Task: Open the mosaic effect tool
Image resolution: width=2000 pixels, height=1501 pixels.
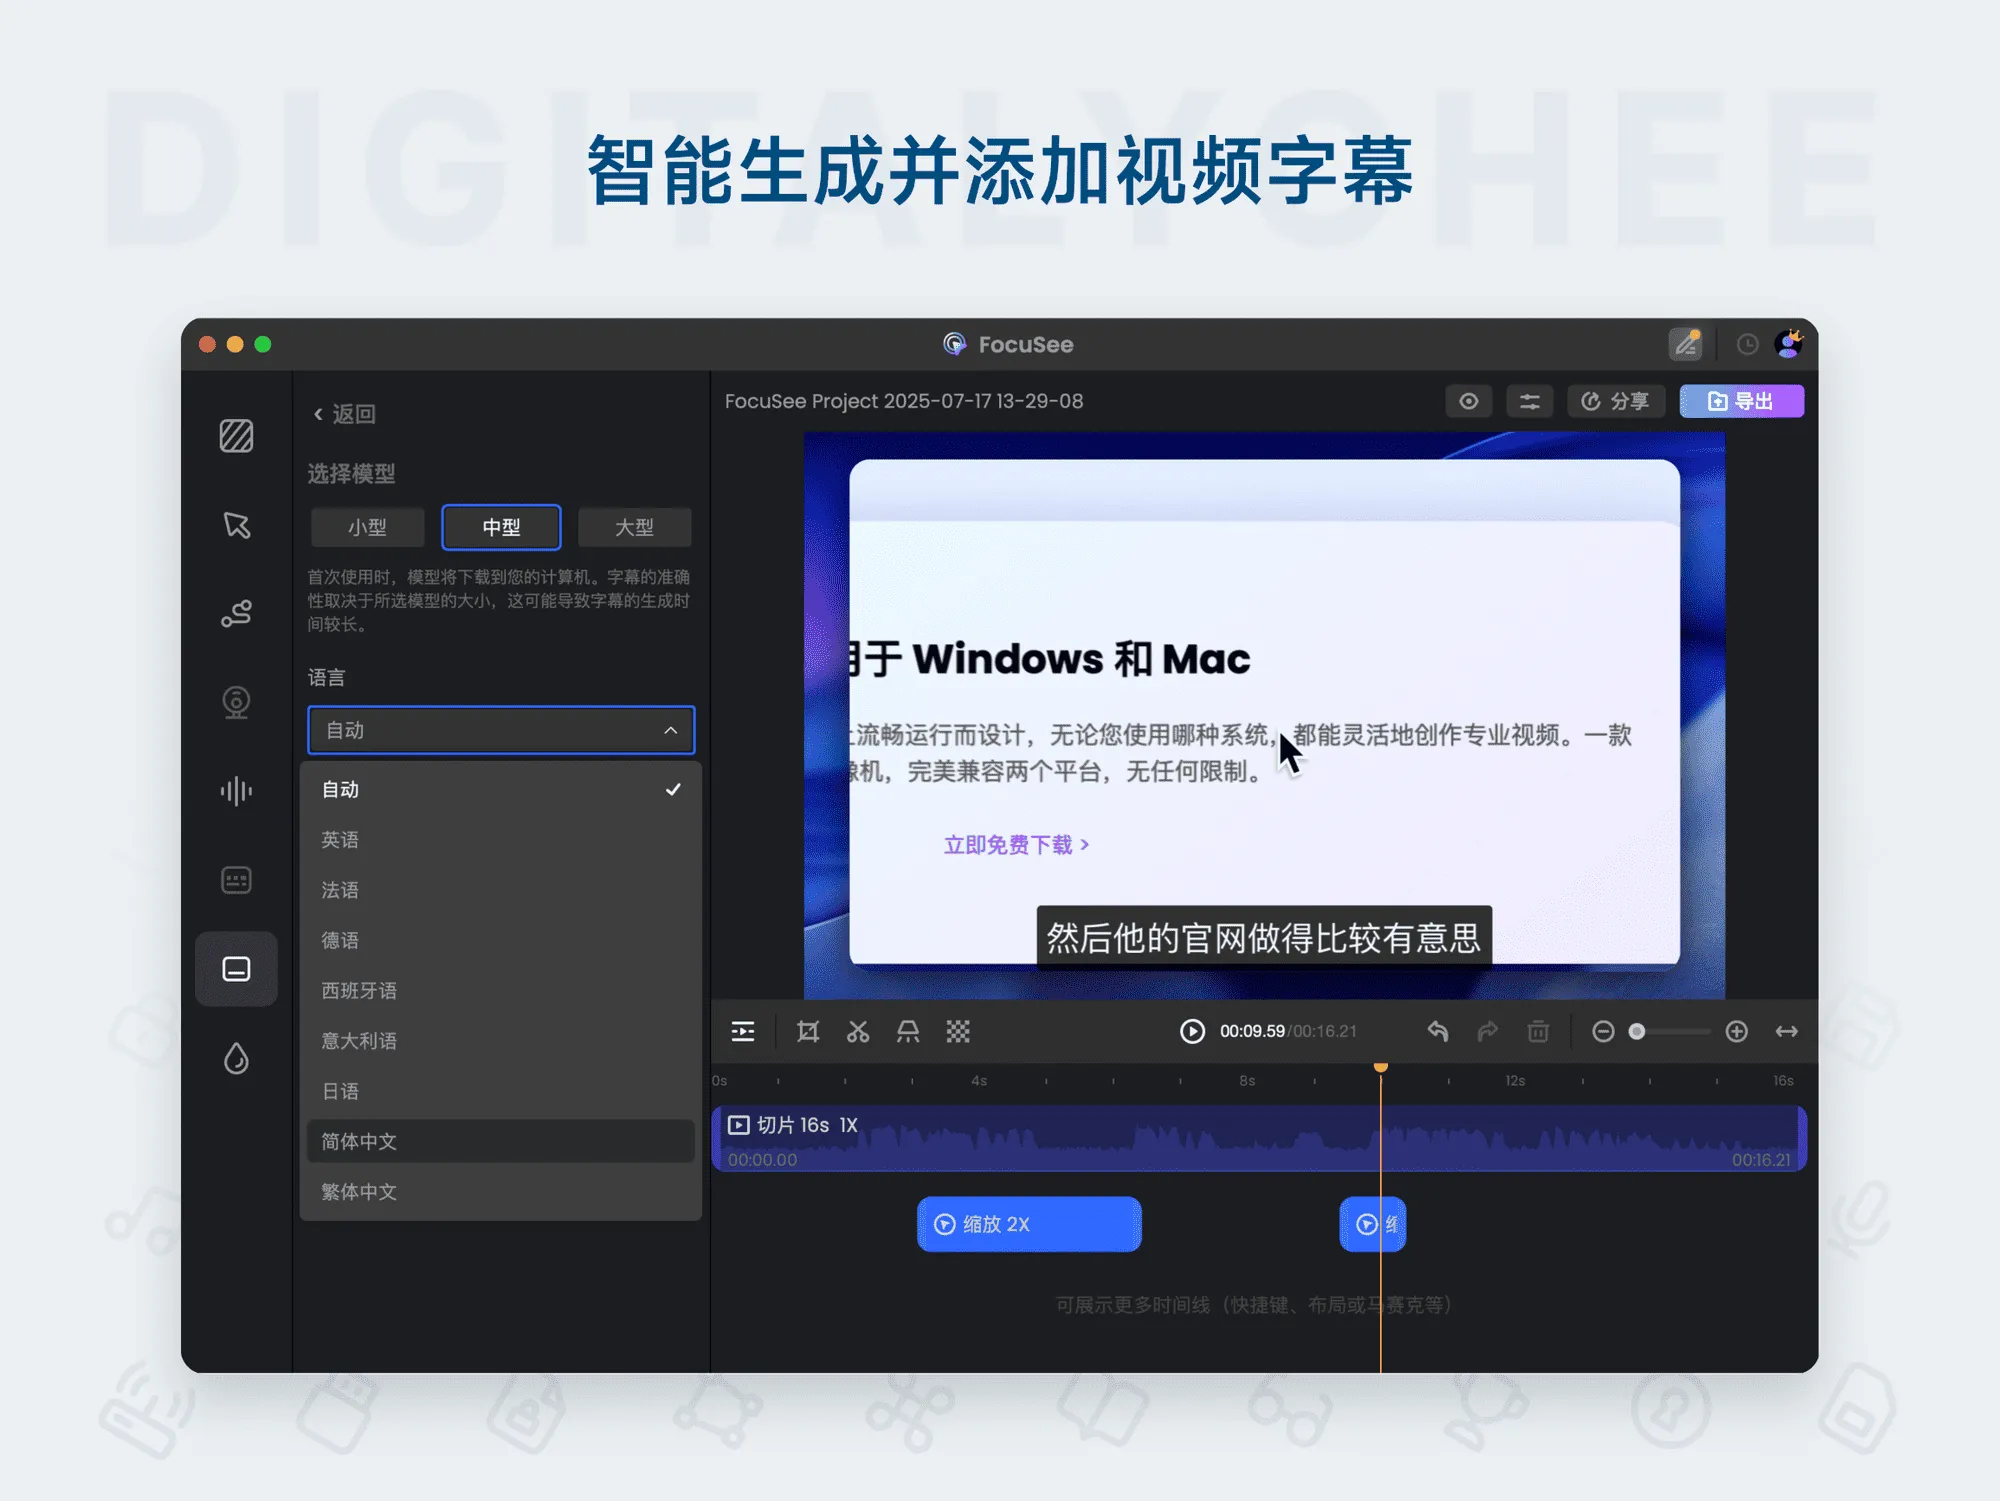Action: [x=958, y=1031]
